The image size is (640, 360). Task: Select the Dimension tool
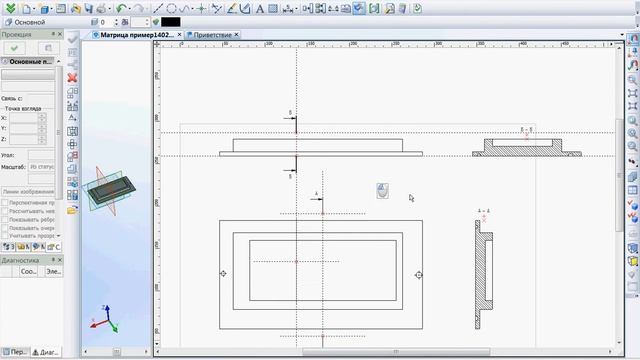287,9
